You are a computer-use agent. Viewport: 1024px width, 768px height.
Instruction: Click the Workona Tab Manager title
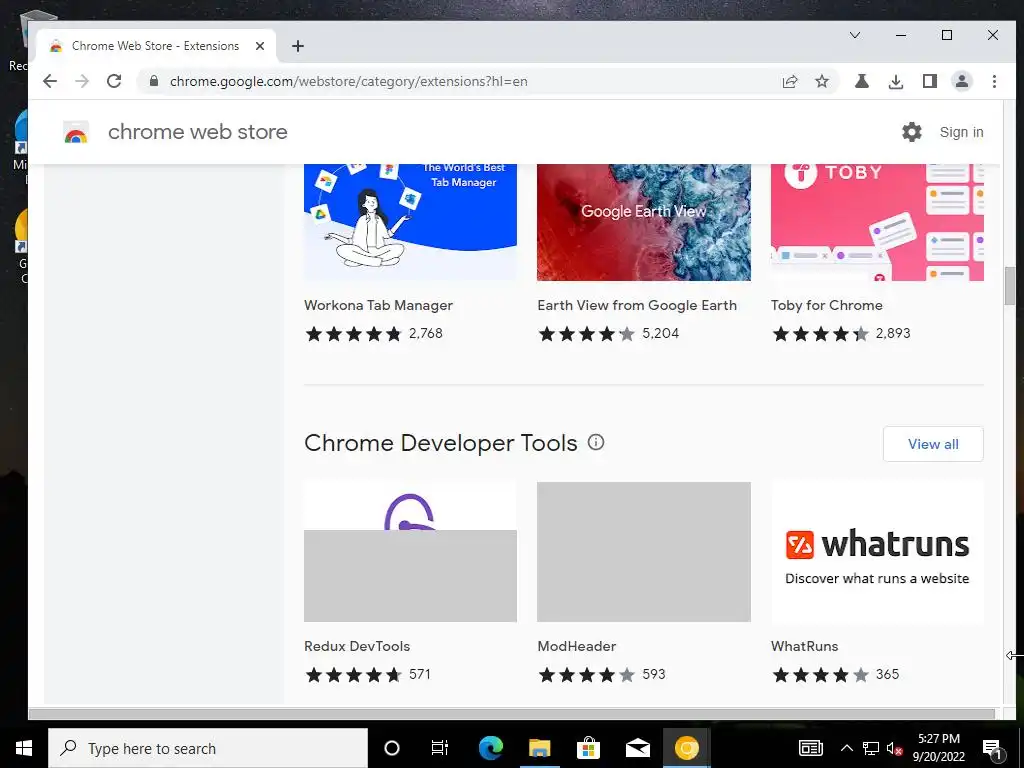pyautogui.click(x=378, y=305)
